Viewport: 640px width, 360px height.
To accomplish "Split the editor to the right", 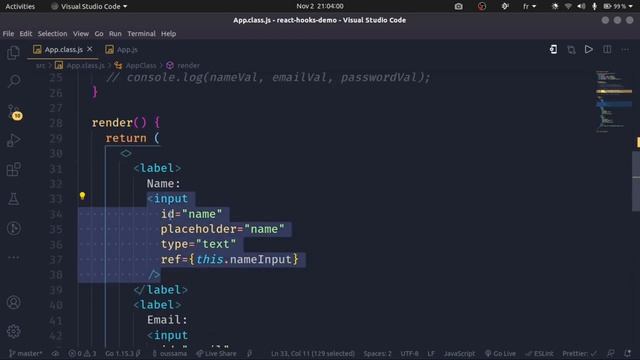I will point(607,49).
